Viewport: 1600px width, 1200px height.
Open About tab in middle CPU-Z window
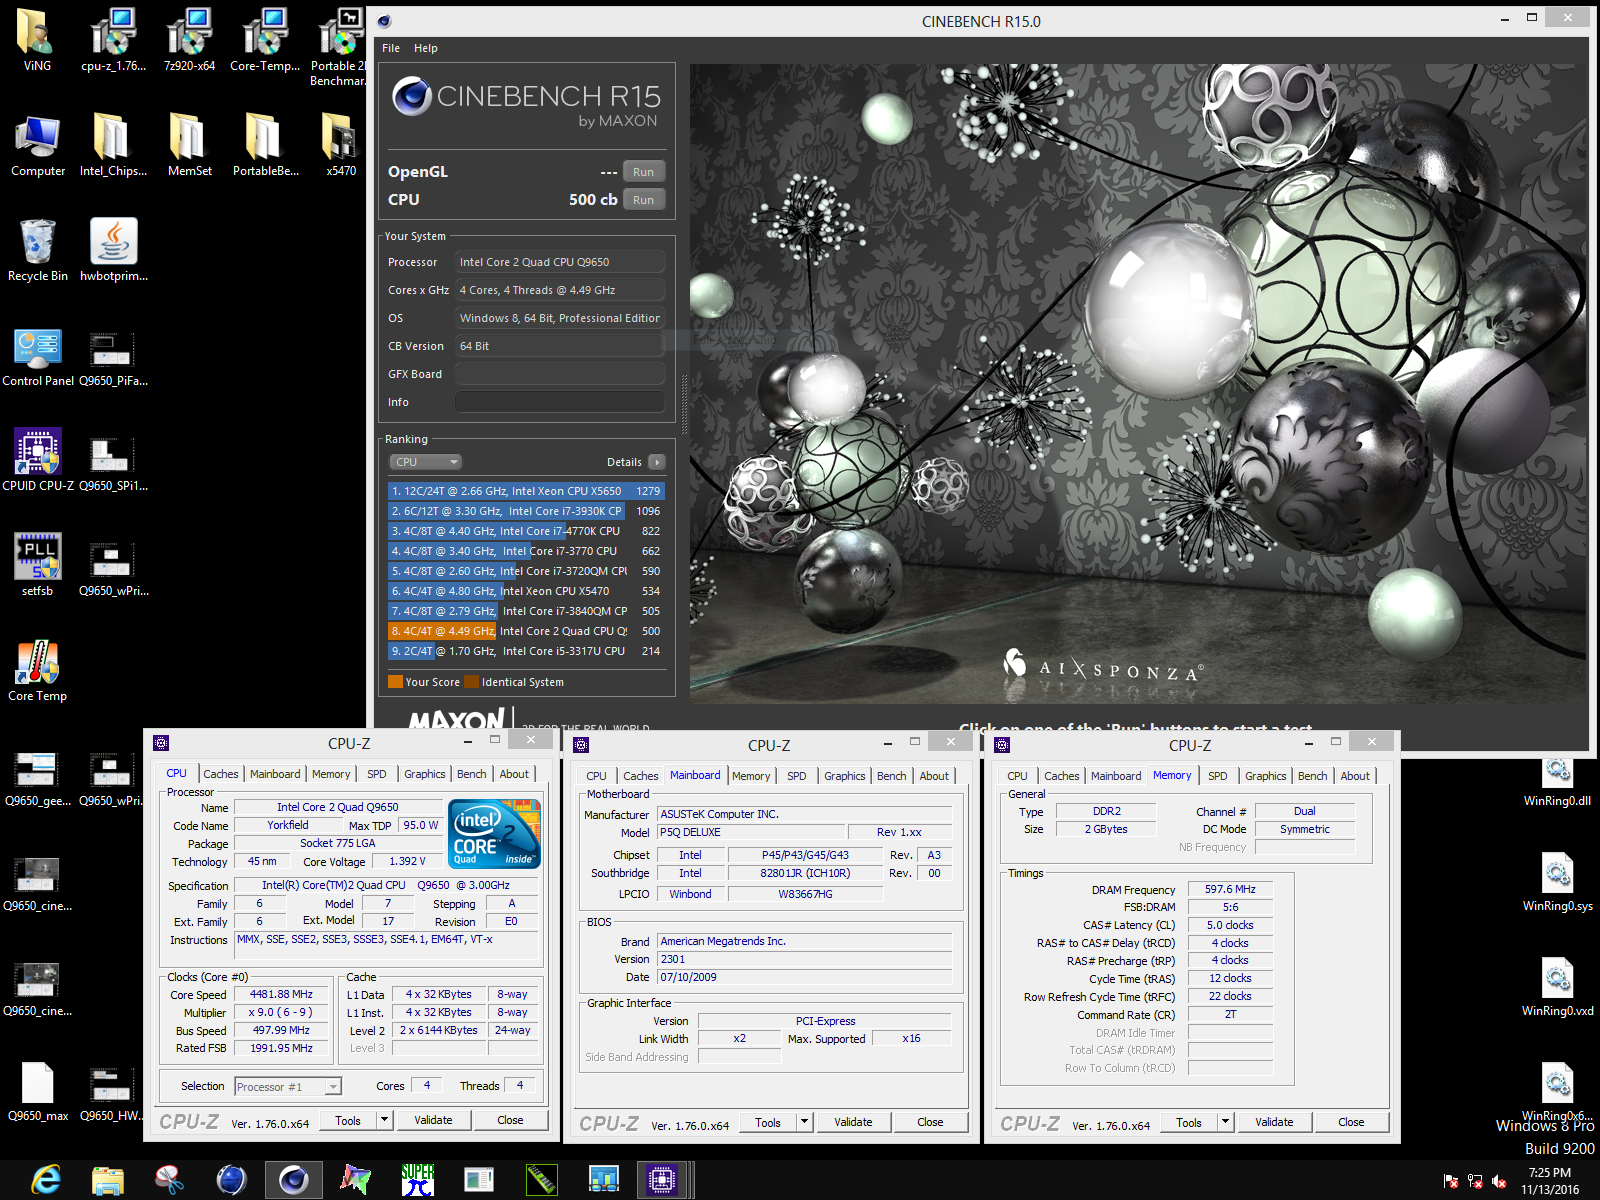[934, 776]
